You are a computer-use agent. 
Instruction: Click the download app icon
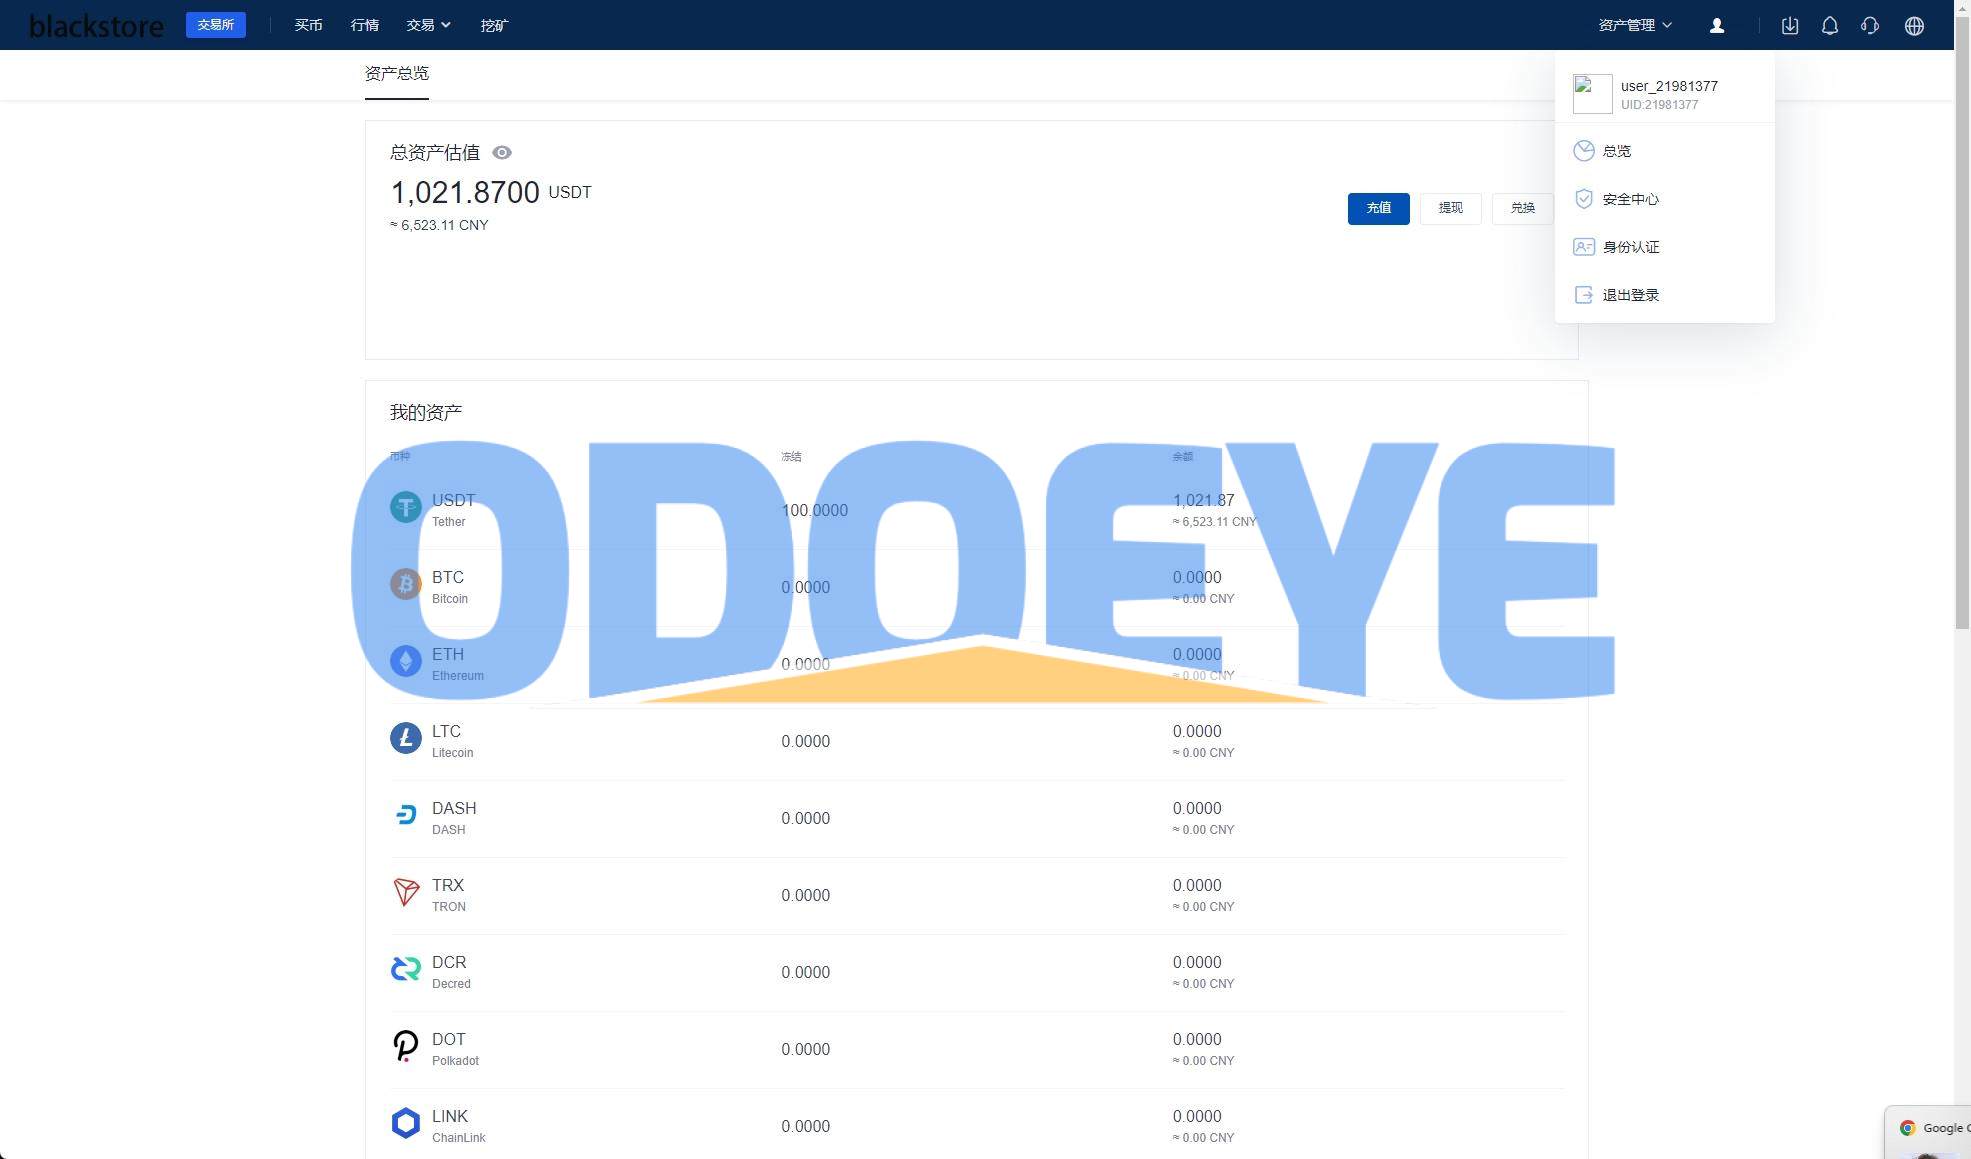click(x=1790, y=26)
